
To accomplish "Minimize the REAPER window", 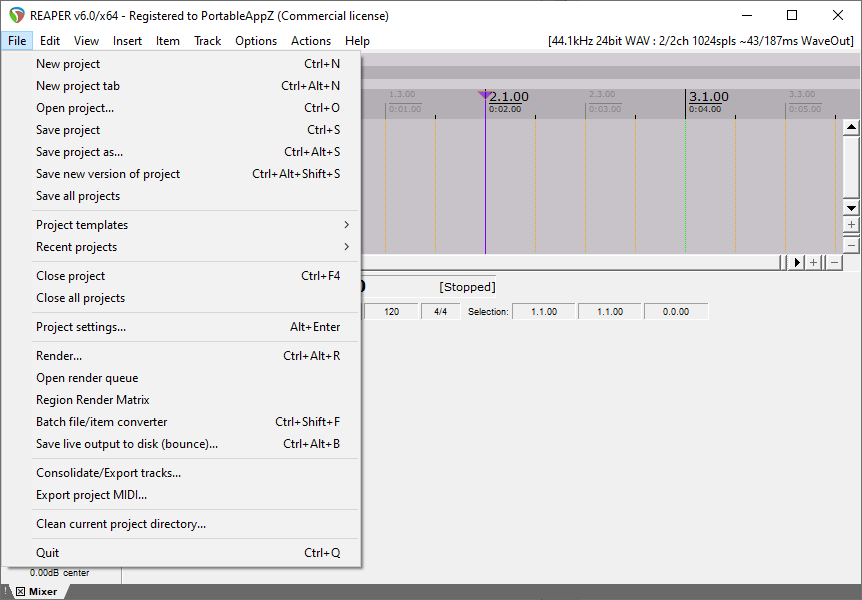I will (747, 15).
